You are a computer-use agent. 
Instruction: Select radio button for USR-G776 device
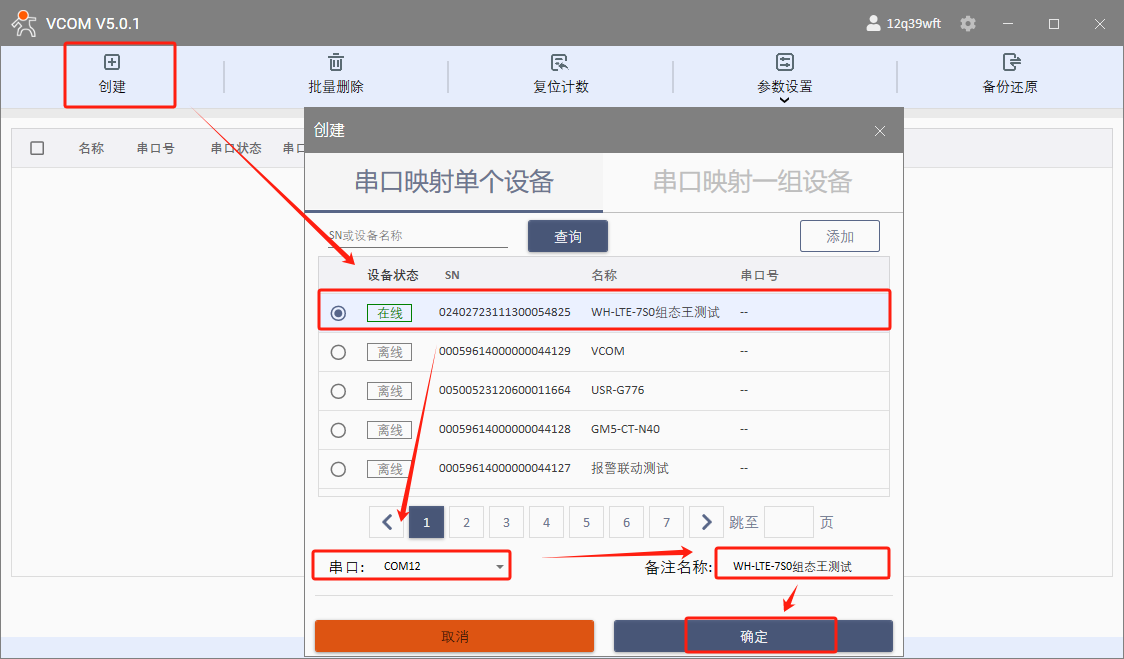pos(338,391)
